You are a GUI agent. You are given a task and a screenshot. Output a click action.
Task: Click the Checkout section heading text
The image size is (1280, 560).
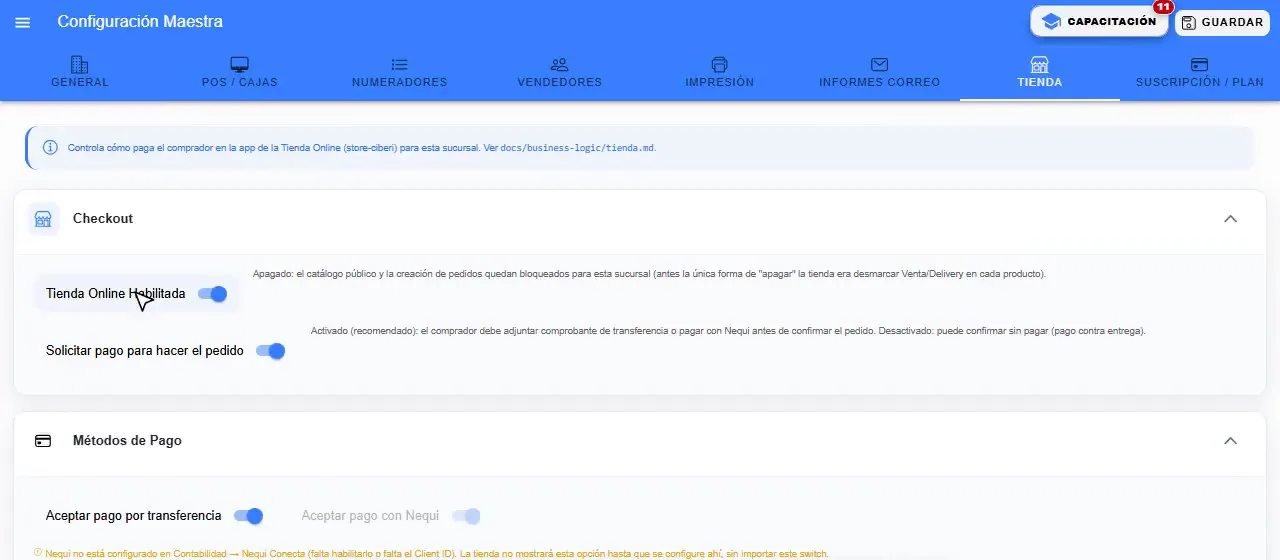pyautogui.click(x=103, y=219)
